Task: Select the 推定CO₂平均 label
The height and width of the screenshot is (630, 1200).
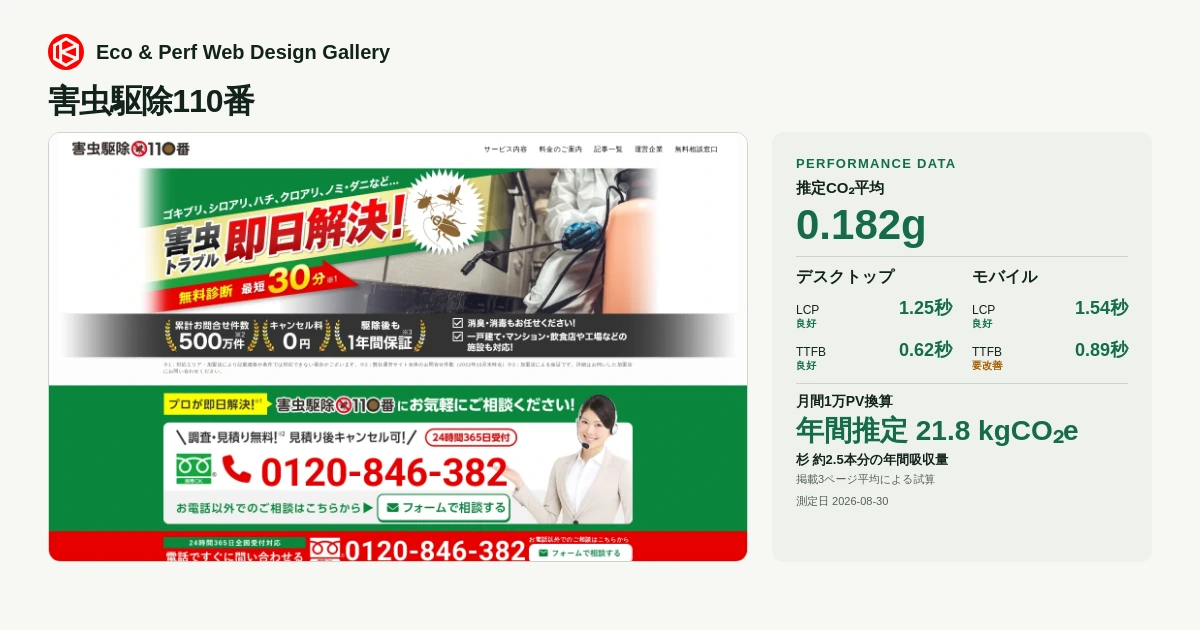Action: coord(840,188)
